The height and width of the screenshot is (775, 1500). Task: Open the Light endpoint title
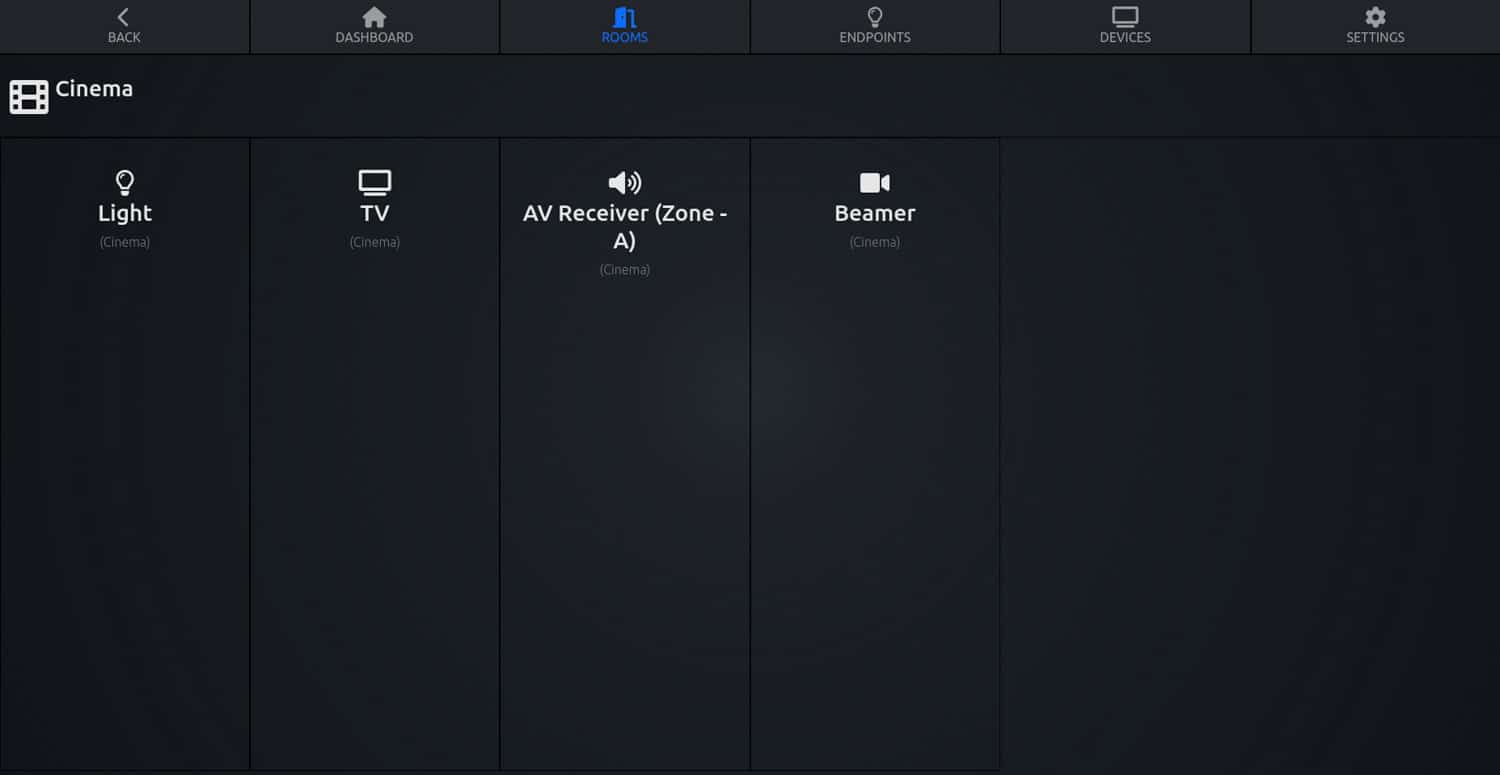coord(125,213)
